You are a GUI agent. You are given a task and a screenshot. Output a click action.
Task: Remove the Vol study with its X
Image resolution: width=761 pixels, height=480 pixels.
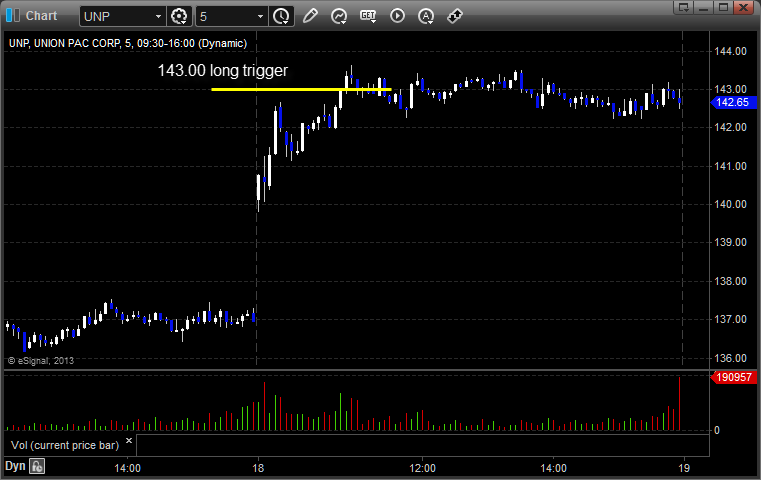tap(129, 441)
